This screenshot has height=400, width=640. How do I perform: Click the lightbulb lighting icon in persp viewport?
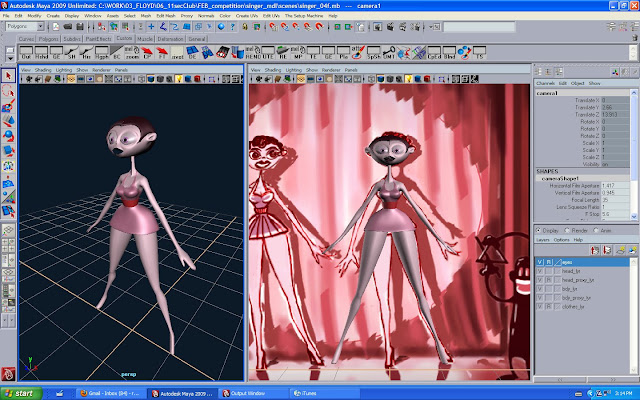[178, 79]
